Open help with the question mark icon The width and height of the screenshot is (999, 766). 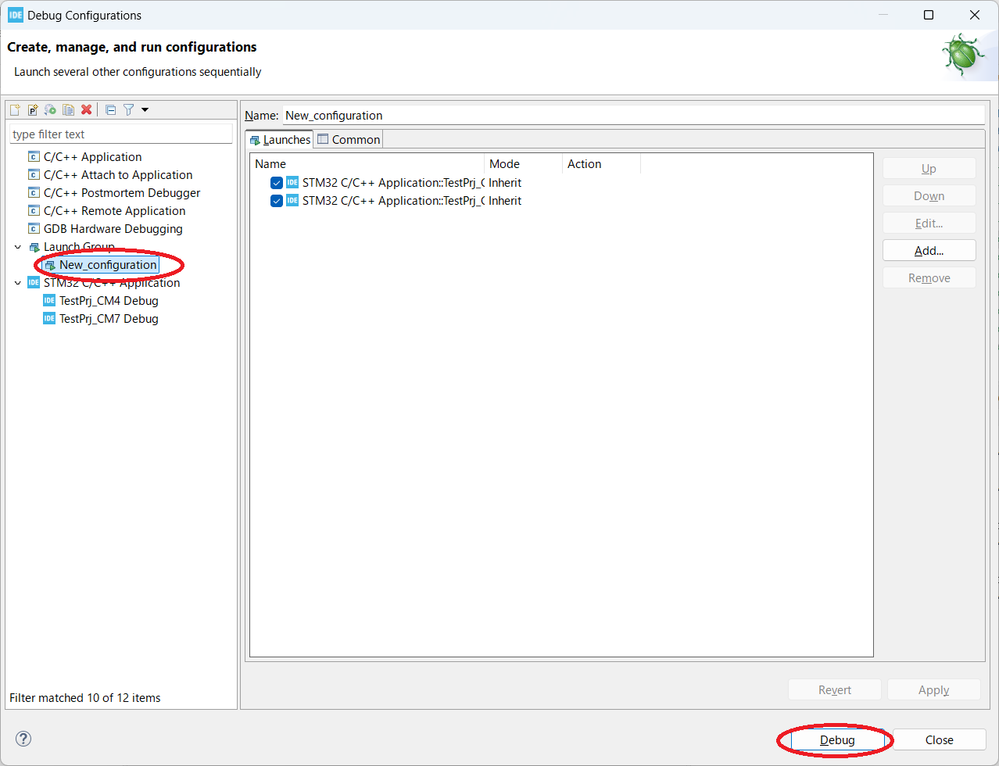pos(23,739)
